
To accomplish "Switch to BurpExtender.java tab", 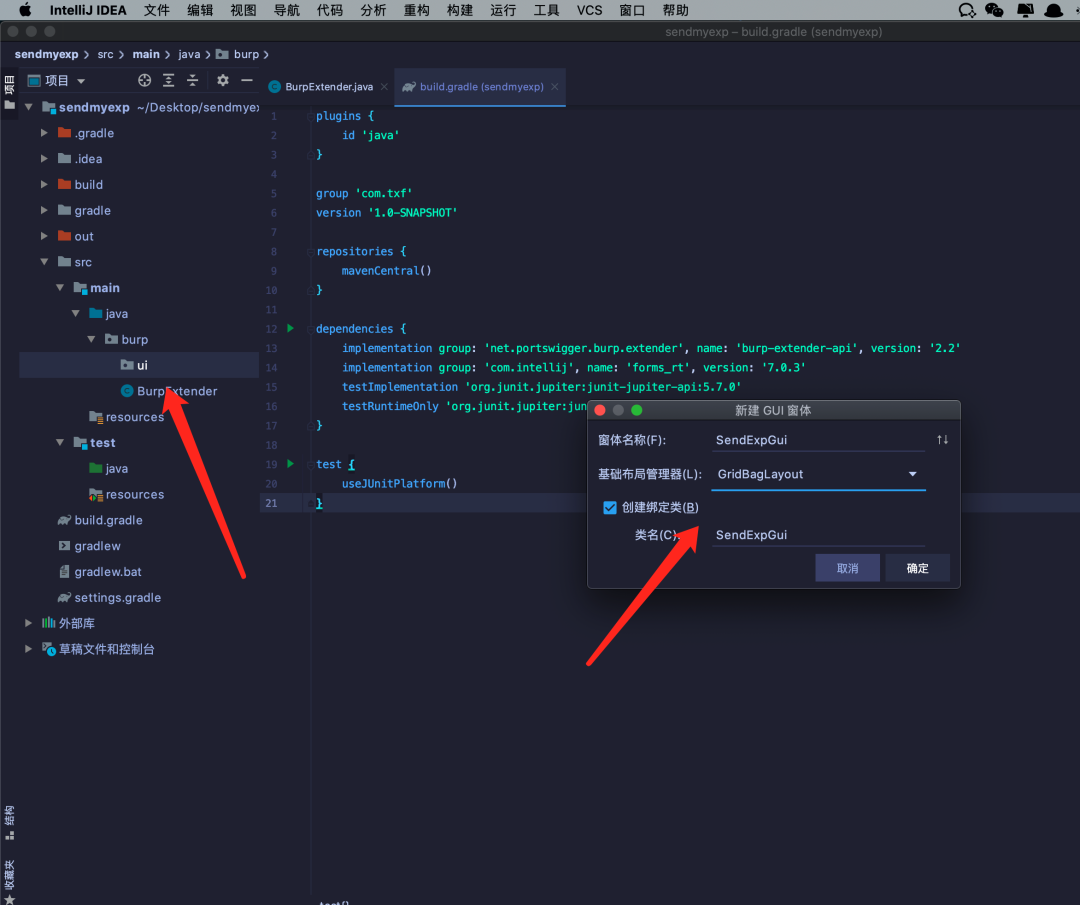I will pyautogui.click(x=329, y=87).
